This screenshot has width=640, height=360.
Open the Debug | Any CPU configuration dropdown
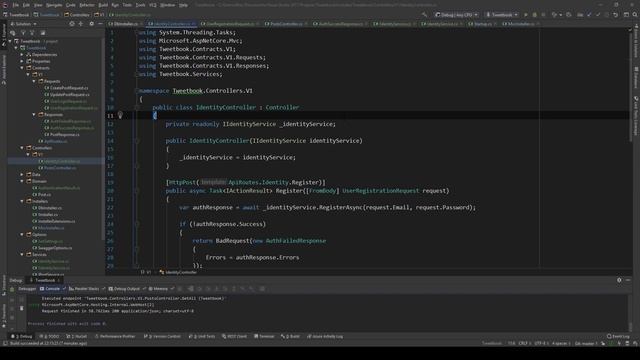tap(456, 15)
